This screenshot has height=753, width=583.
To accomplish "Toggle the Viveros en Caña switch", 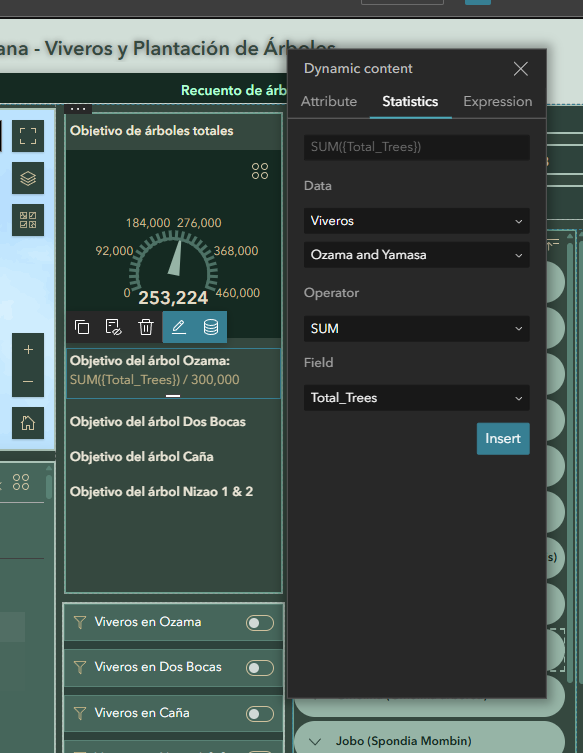I will pyautogui.click(x=260, y=714).
